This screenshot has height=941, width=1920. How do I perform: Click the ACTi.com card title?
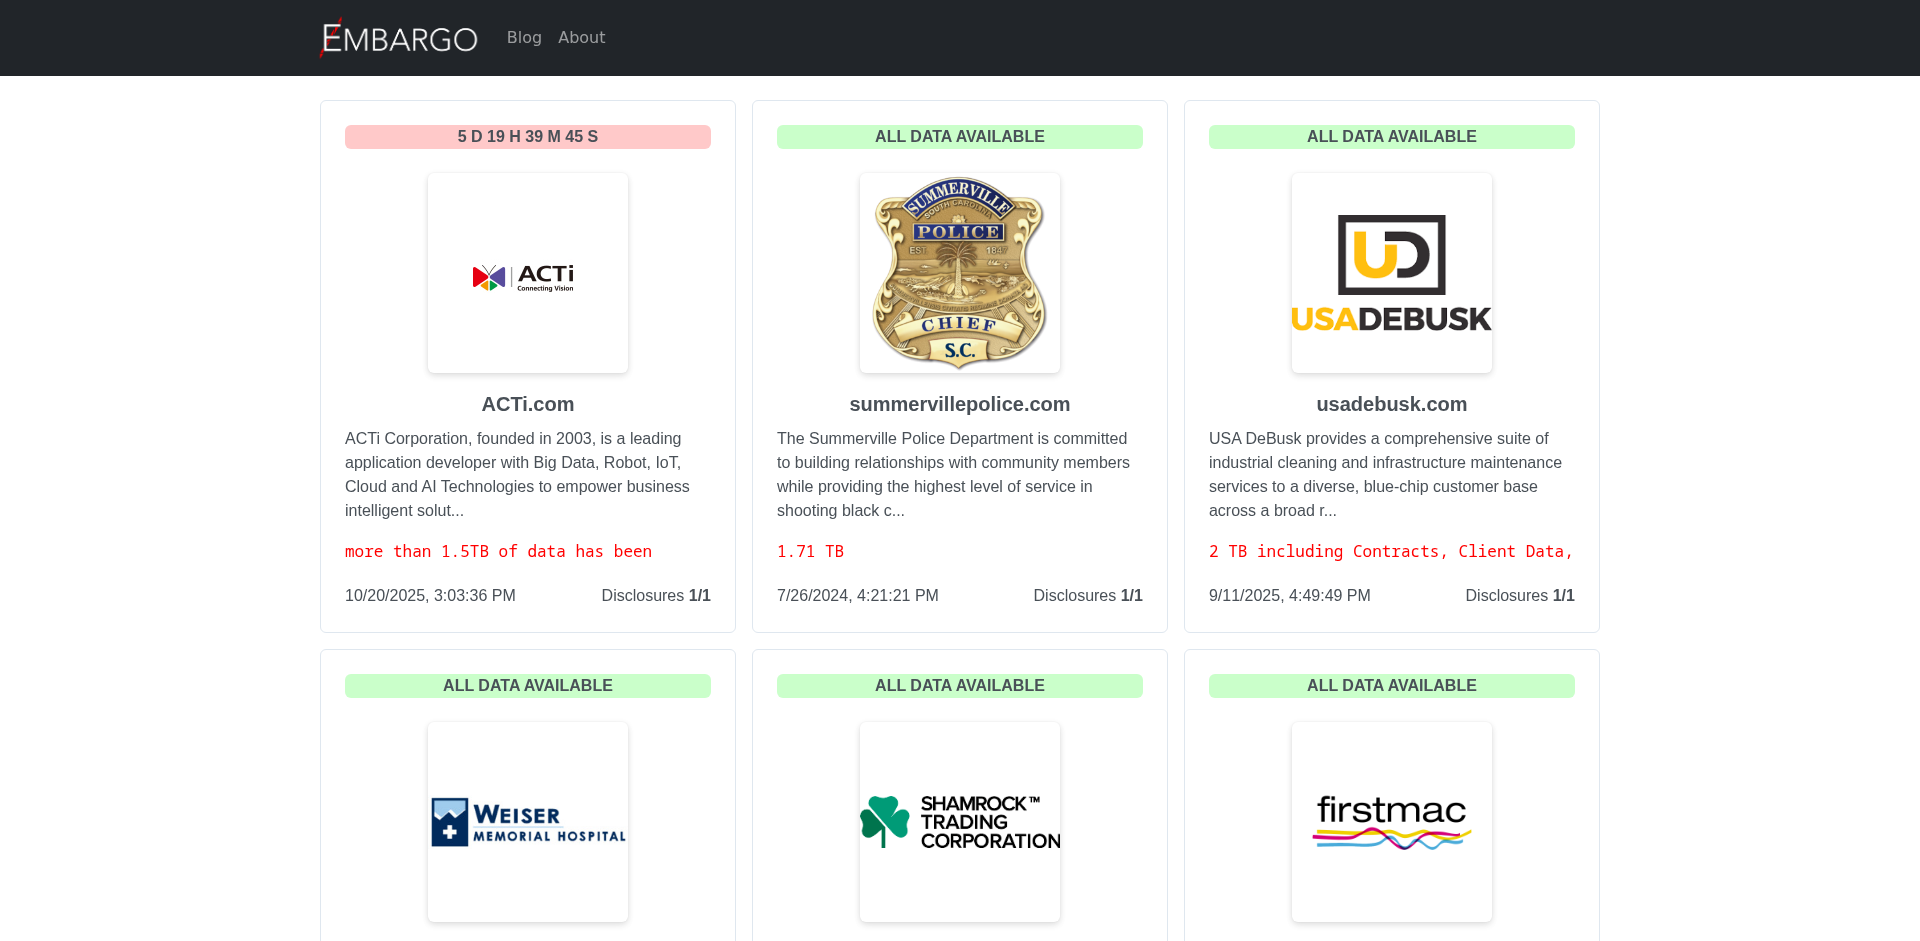click(527, 404)
